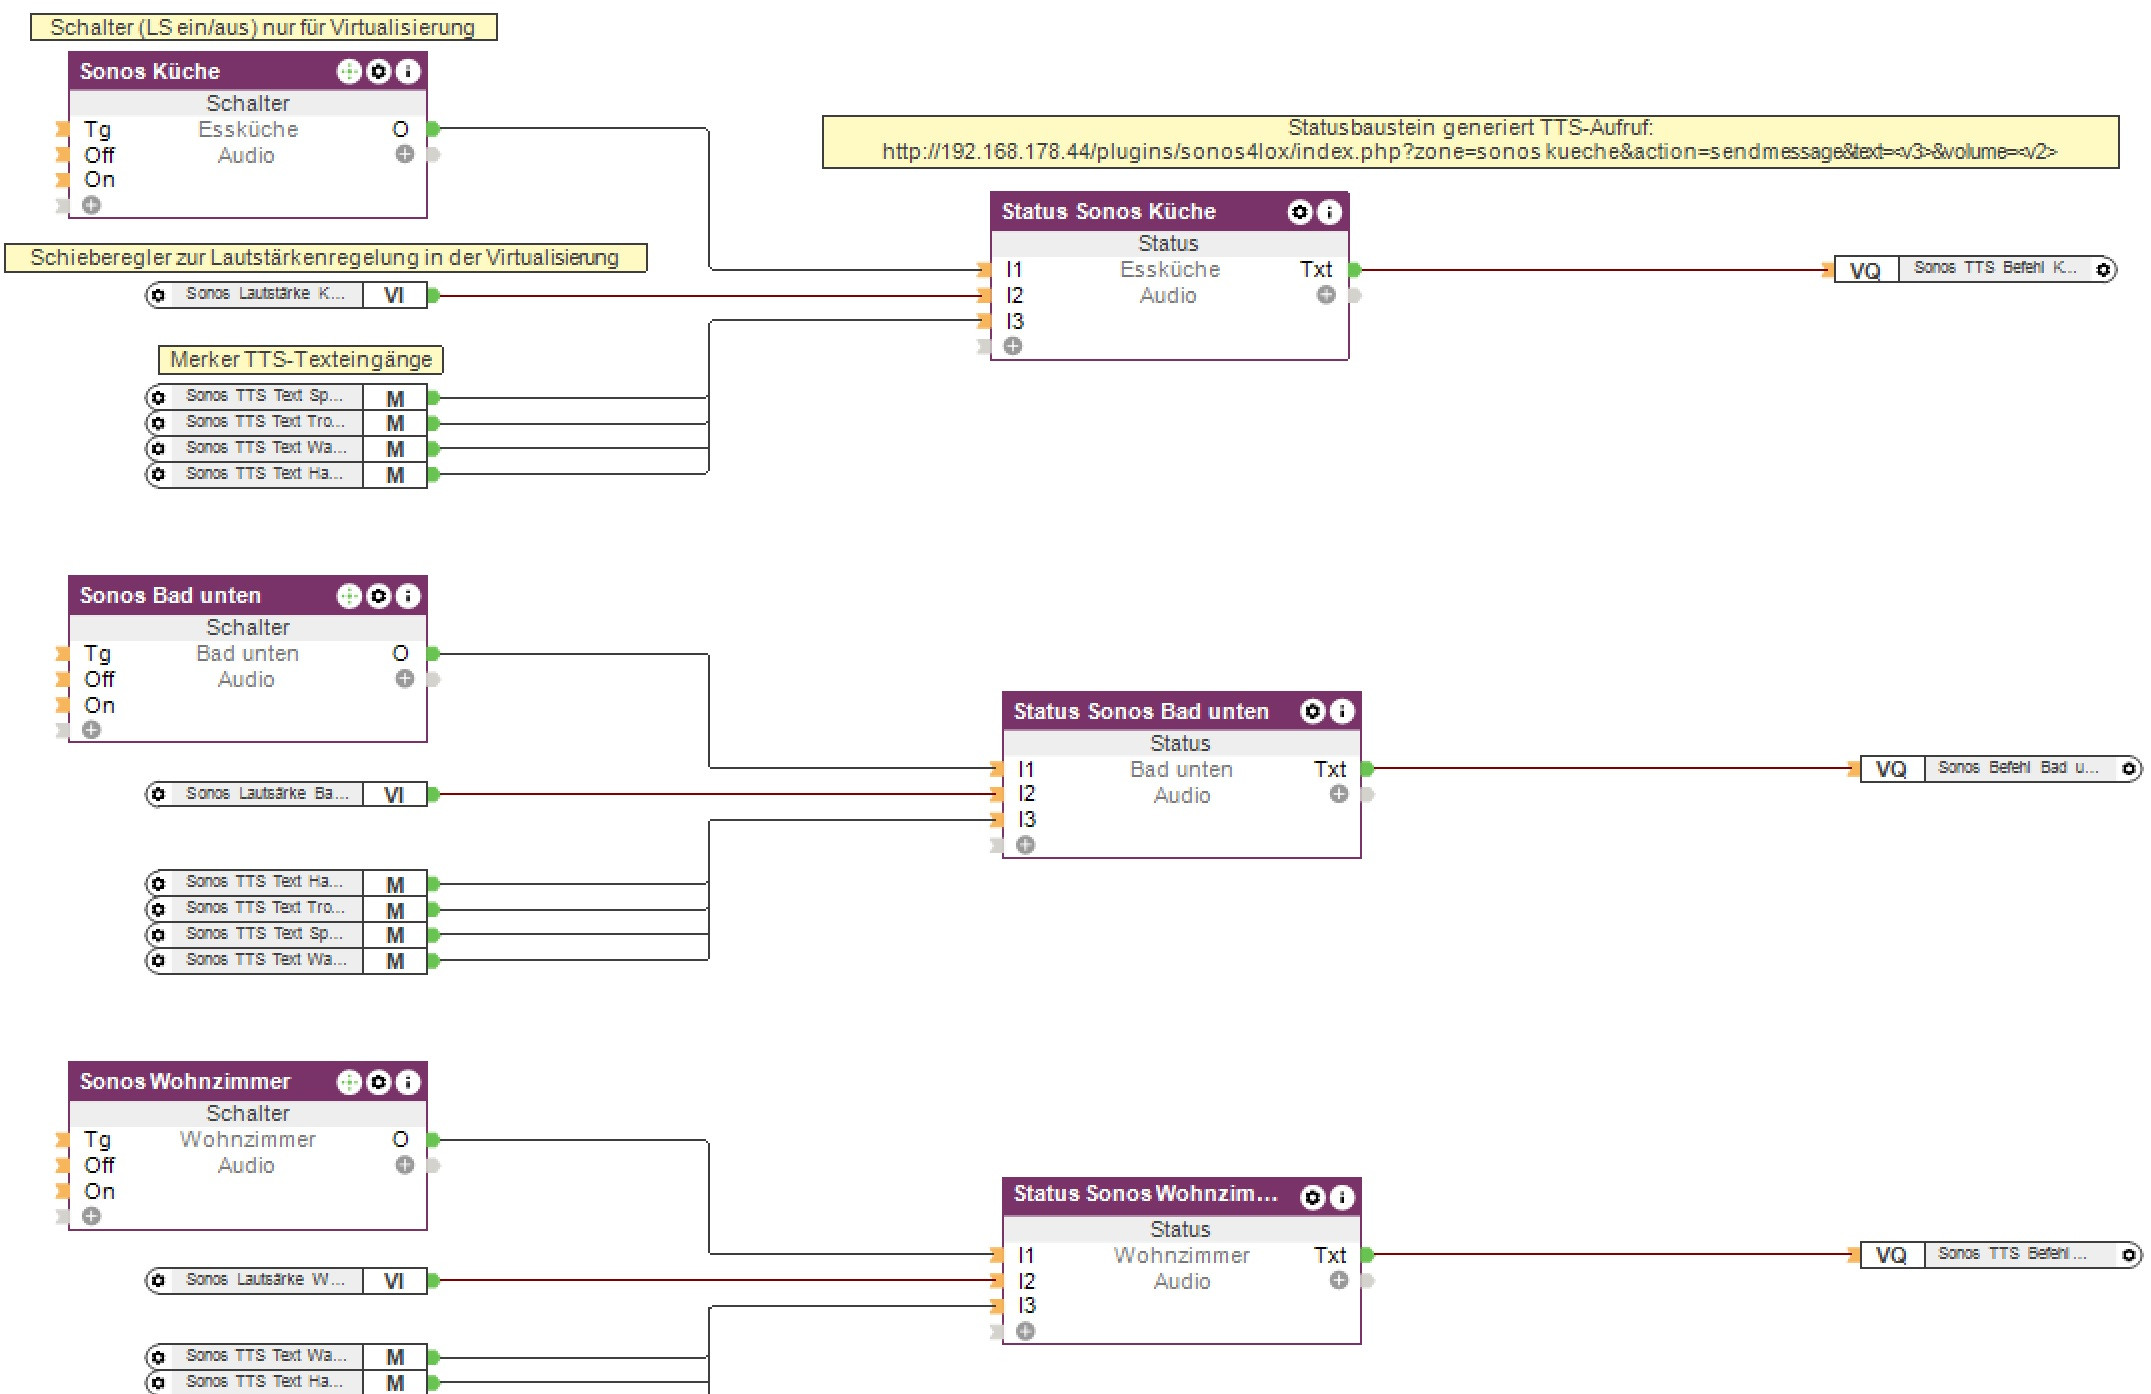Click gear on Sonos Lautstärke K... input
Screen dimensions: 2151x1394
tap(158, 295)
